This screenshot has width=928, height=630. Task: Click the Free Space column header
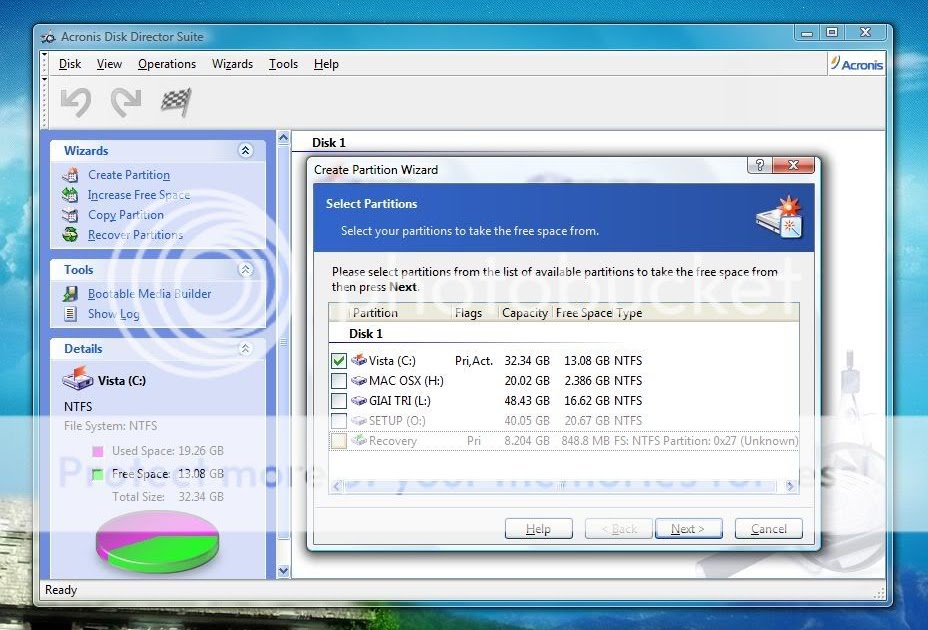[583, 313]
